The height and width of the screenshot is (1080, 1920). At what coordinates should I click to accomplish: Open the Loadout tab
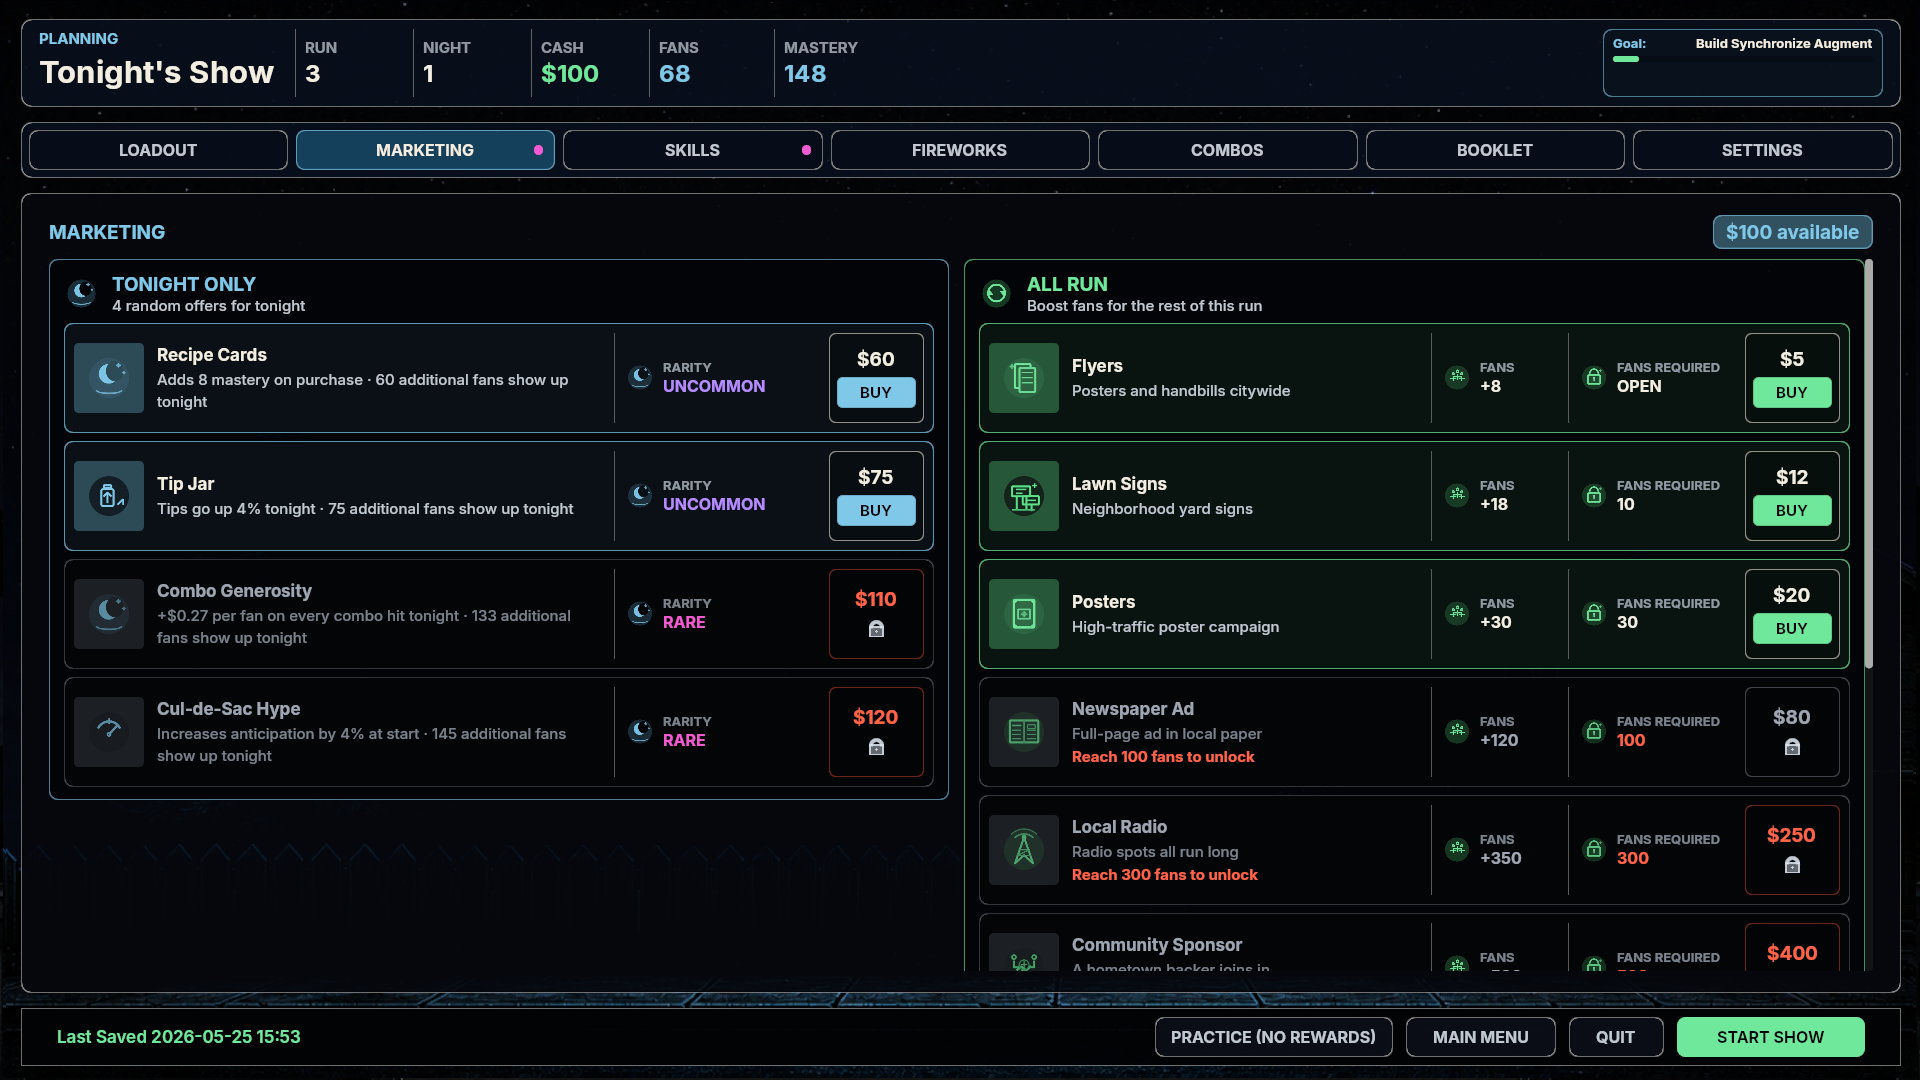158,150
